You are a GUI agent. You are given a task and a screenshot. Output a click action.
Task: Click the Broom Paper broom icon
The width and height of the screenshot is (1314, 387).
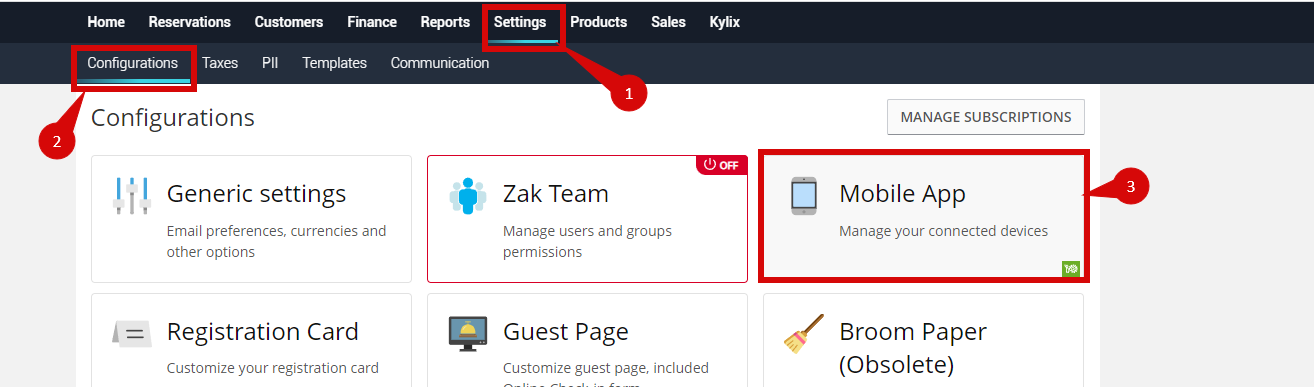click(x=804, y=334)
